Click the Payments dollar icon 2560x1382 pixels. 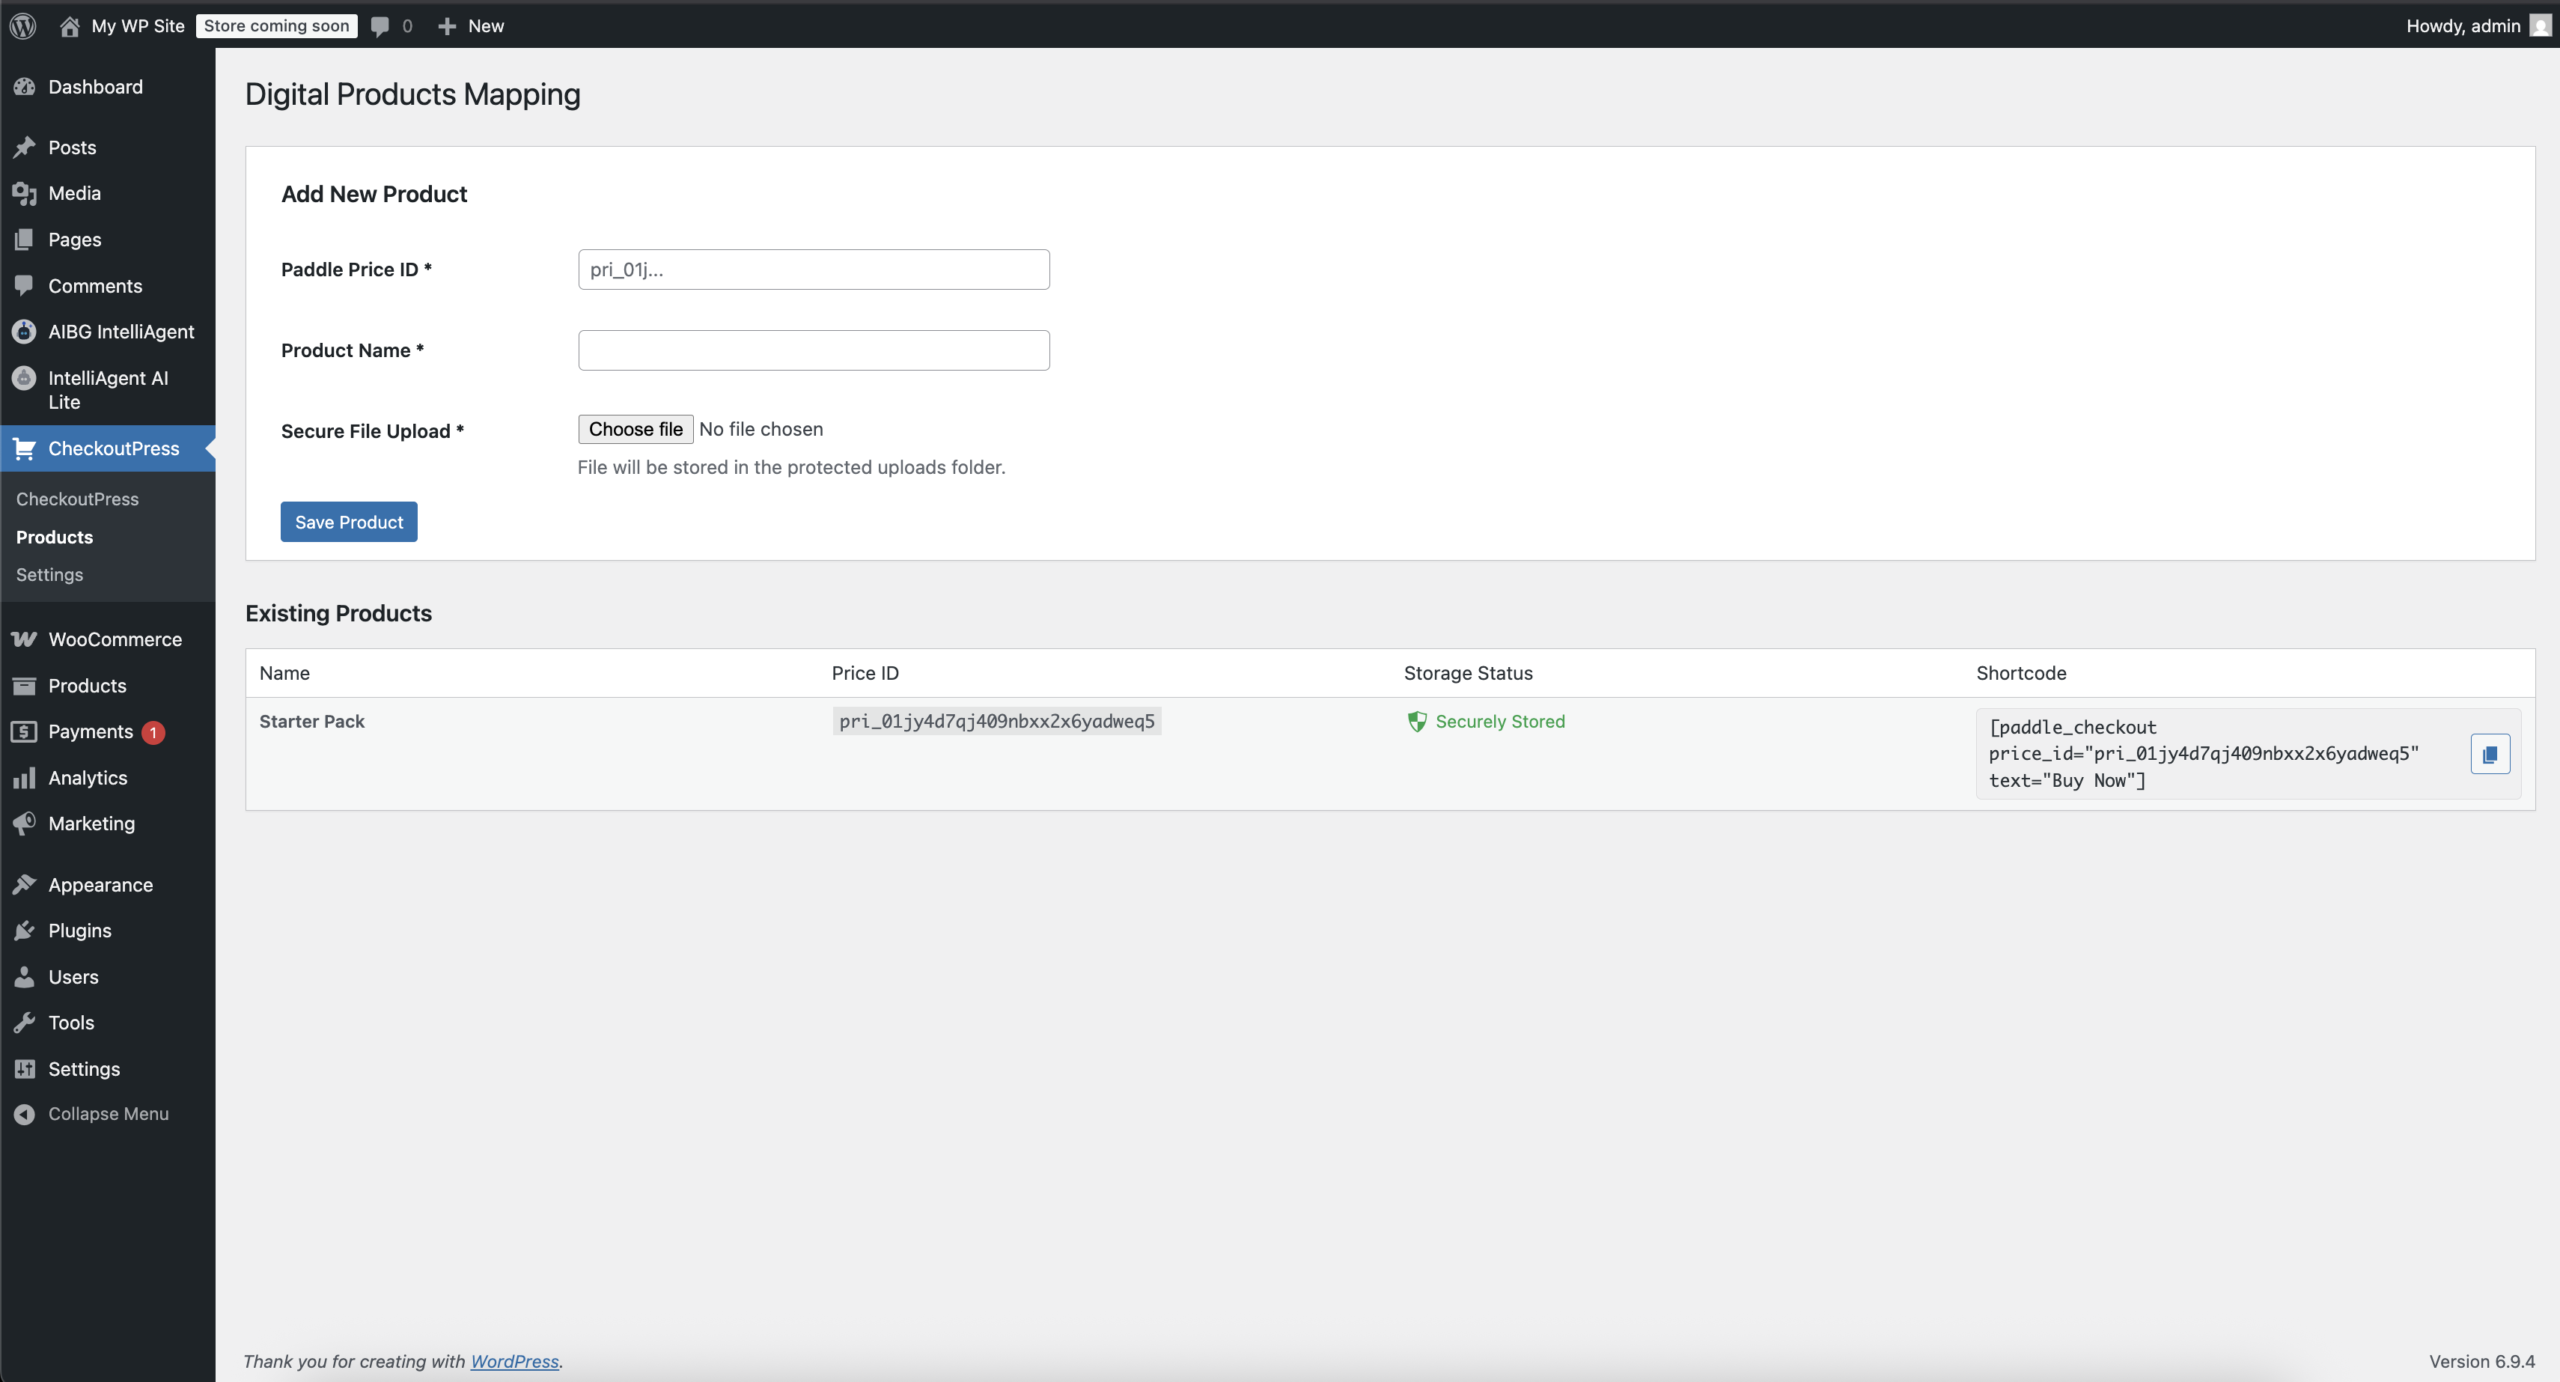25,732
